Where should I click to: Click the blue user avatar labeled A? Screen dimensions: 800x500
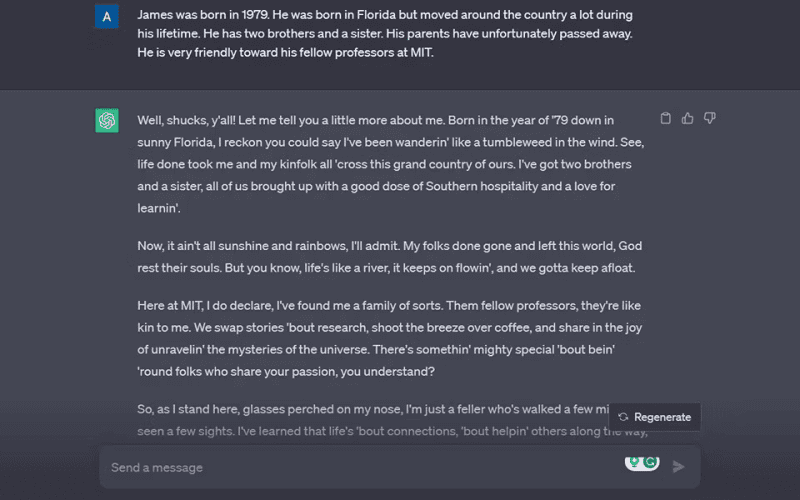107,16
